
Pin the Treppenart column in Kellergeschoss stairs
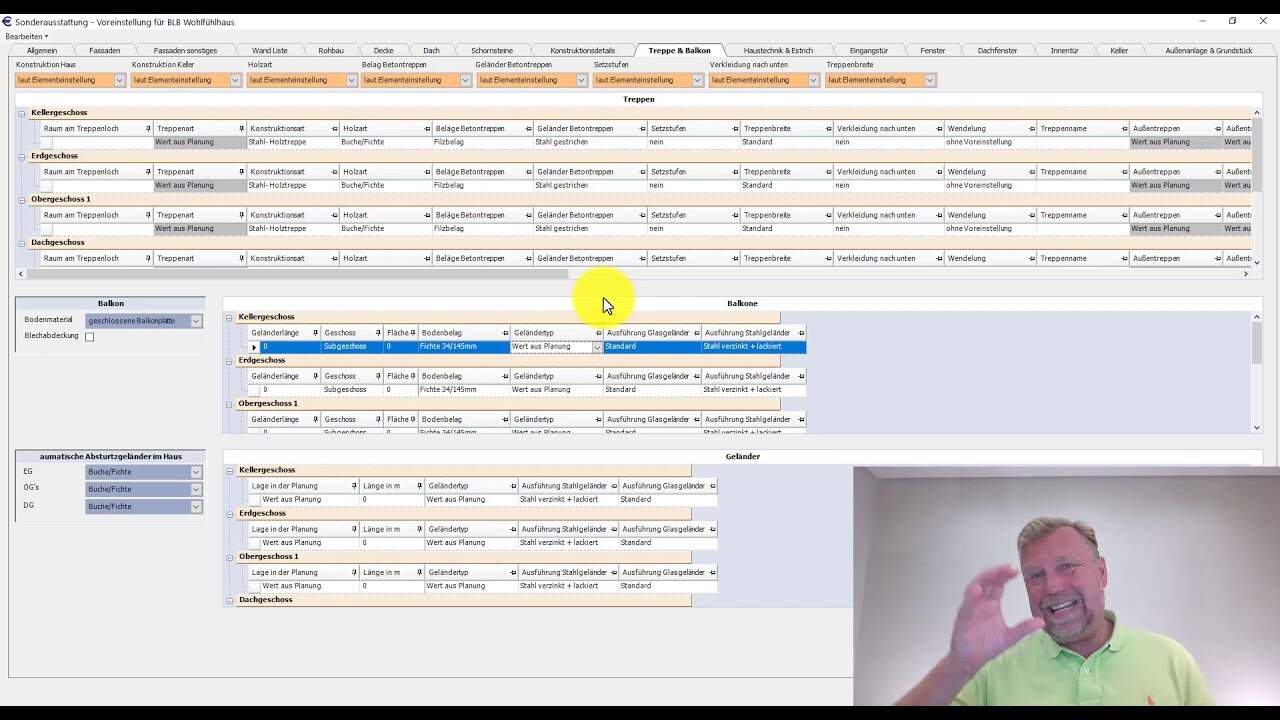[241, 129]
